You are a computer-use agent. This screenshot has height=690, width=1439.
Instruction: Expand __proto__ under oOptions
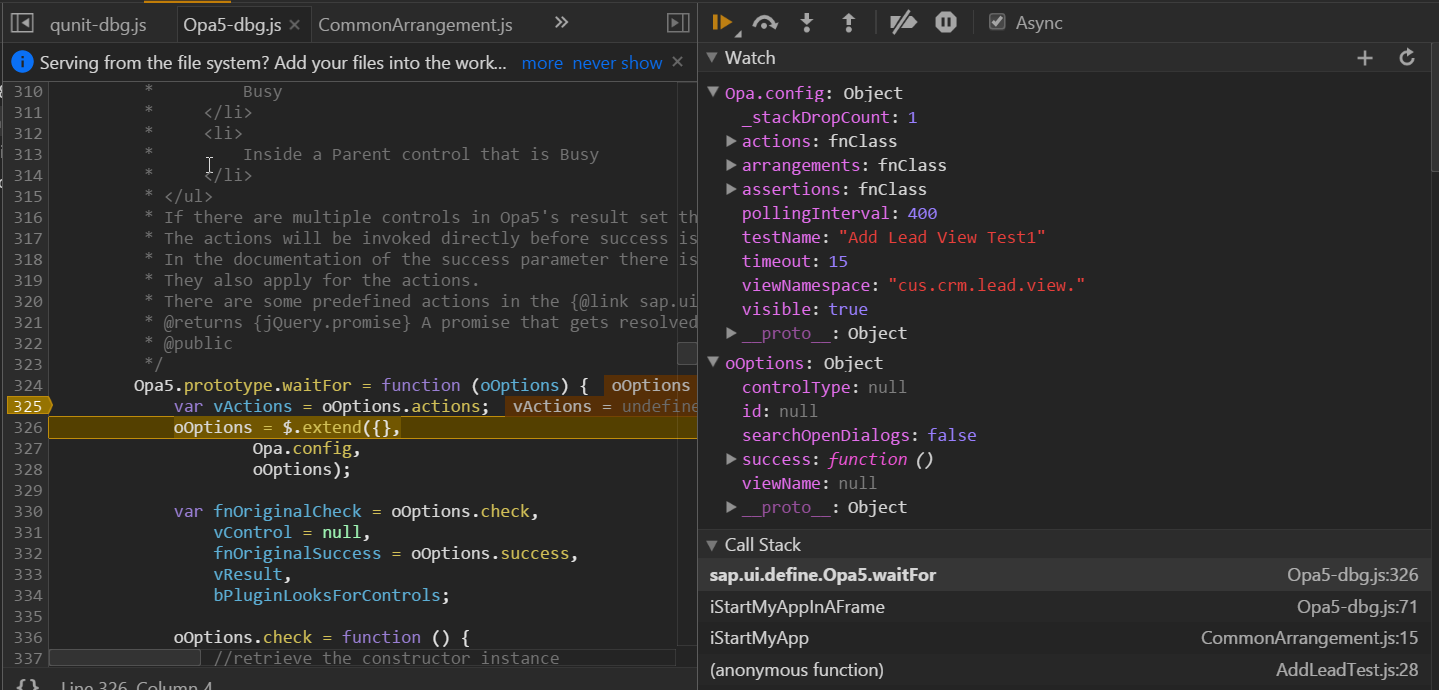[731, 507]
